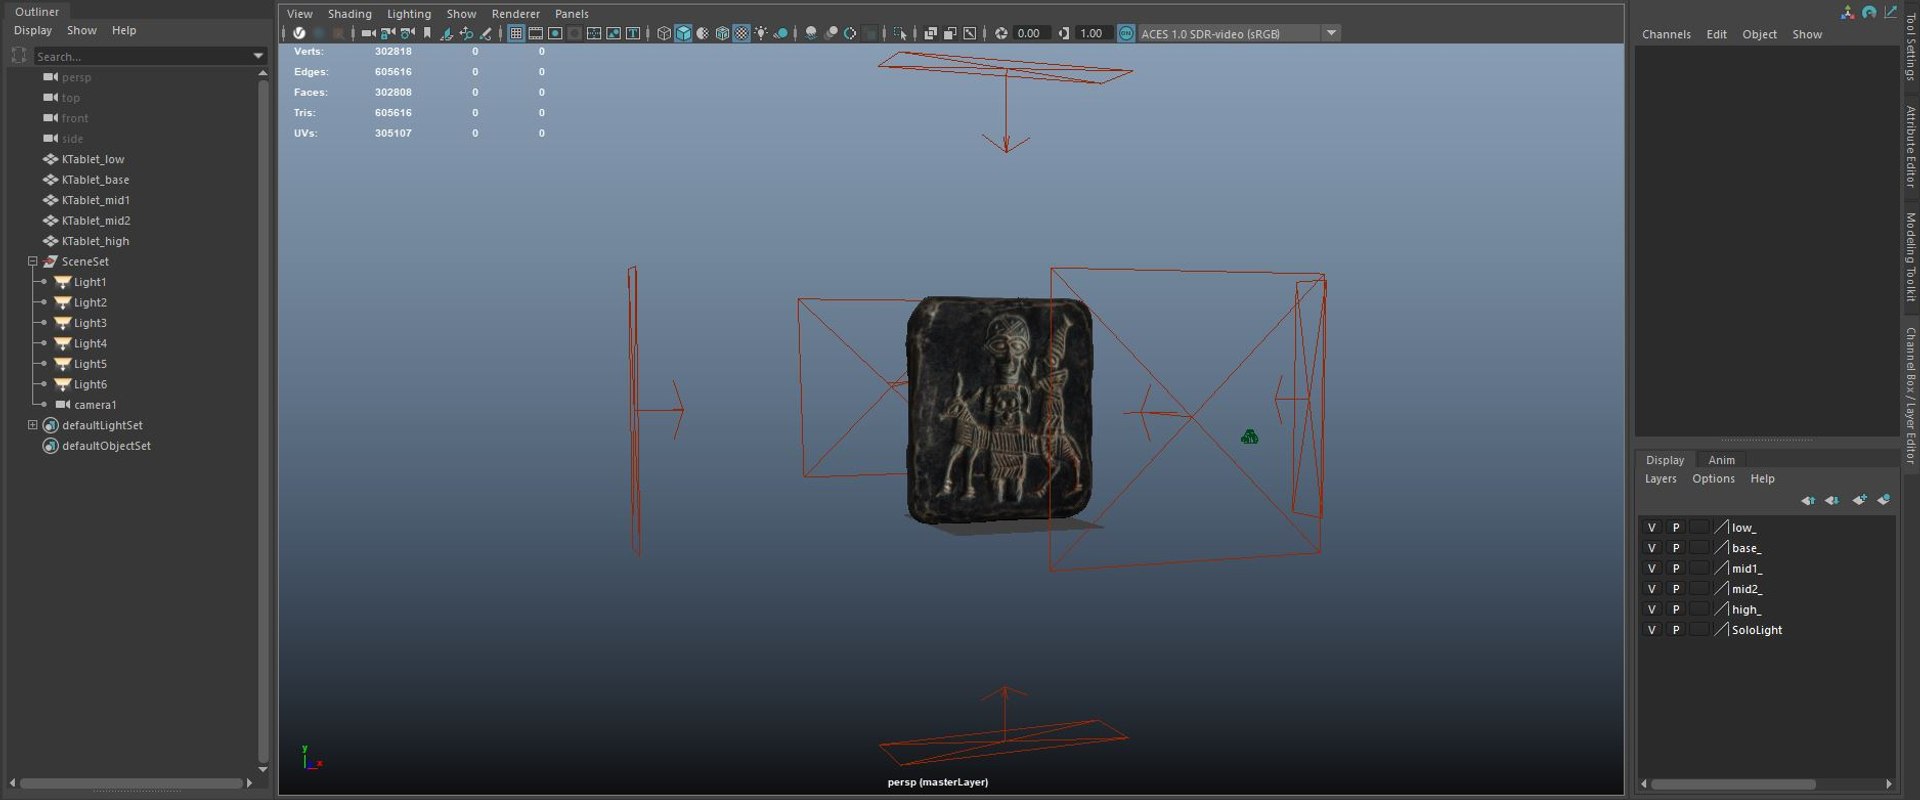1920x800 pixels.
Task: Move selected layer up icon
Action: [1808, 500]
